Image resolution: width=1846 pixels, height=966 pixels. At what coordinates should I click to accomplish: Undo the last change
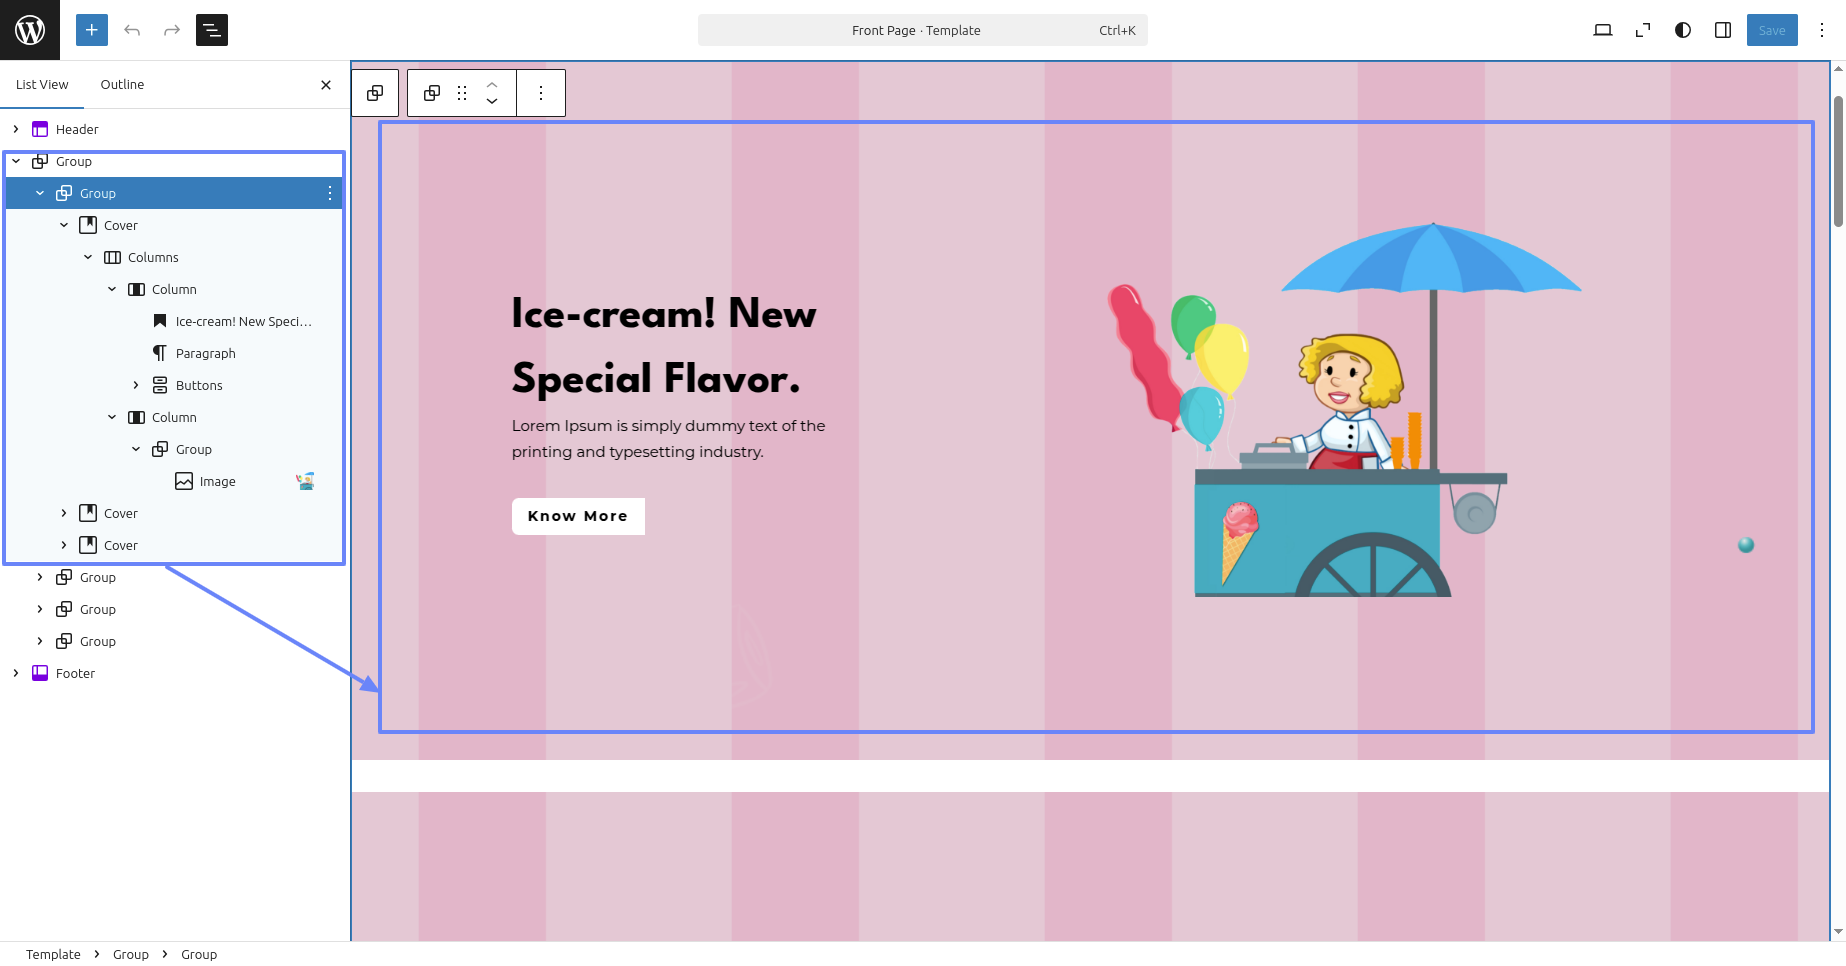tap(132, 30)
